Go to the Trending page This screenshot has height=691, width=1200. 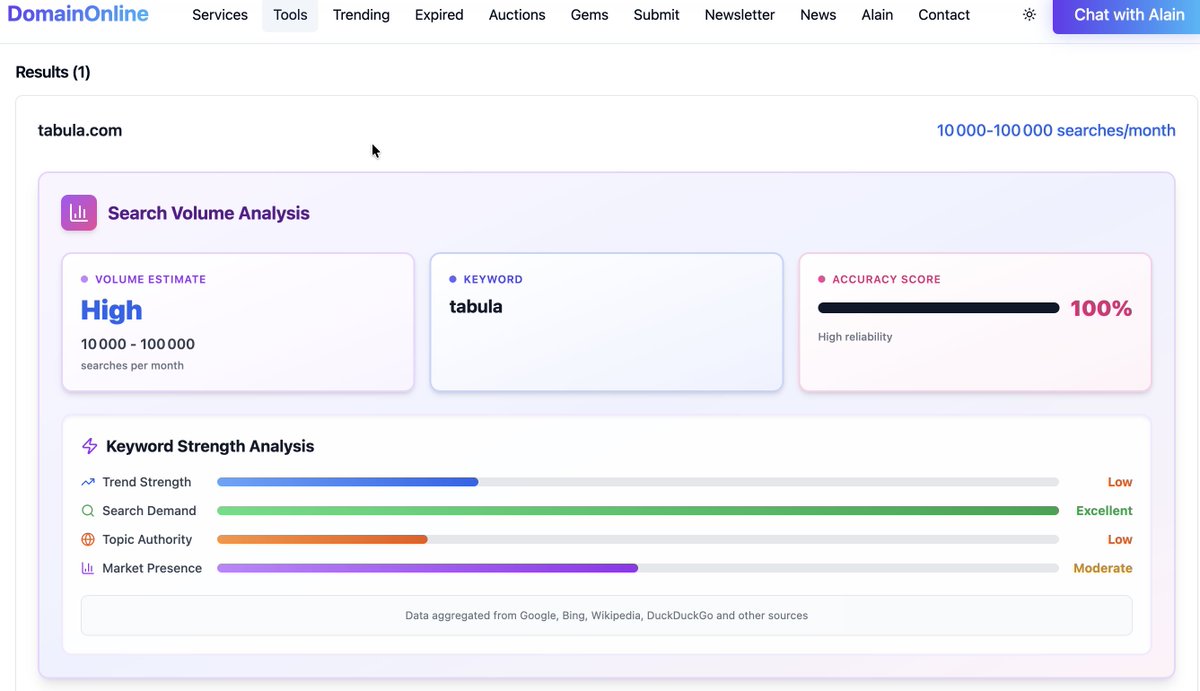361,15
